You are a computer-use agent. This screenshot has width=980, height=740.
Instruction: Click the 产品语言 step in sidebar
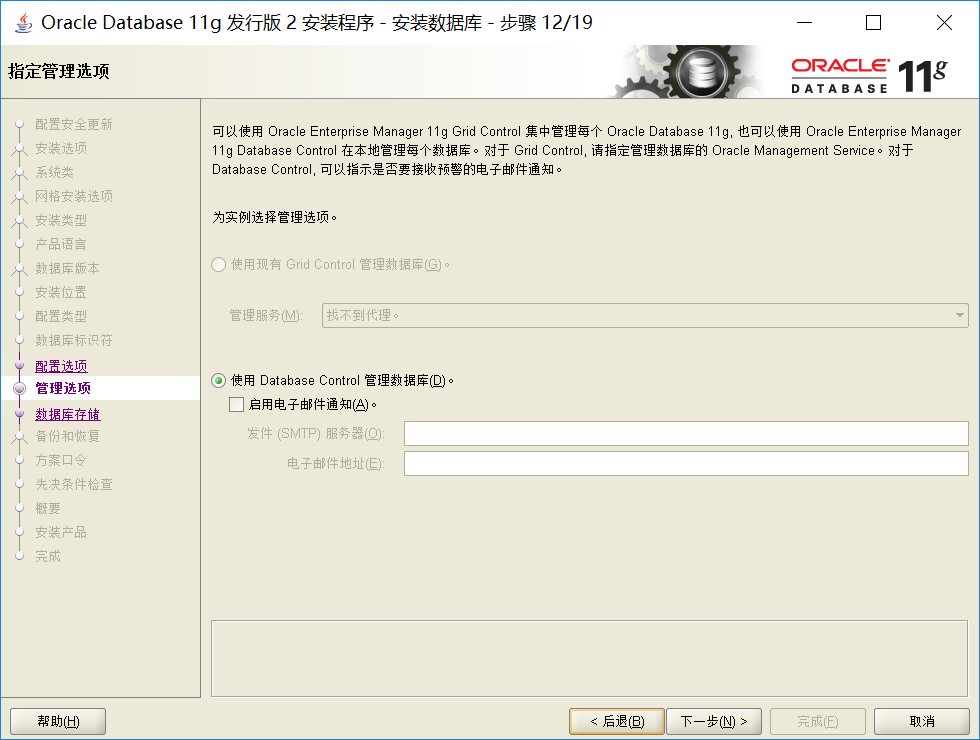coord(61,244)
